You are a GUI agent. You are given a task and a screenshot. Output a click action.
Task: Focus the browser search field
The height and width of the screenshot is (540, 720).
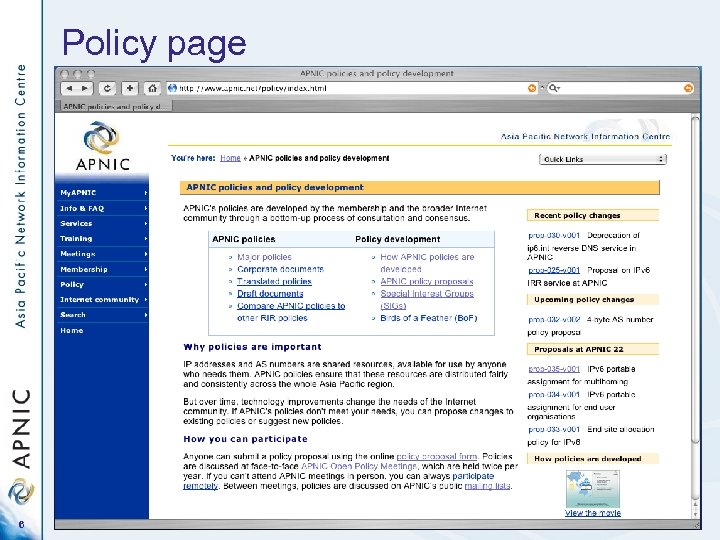(620, 88)
